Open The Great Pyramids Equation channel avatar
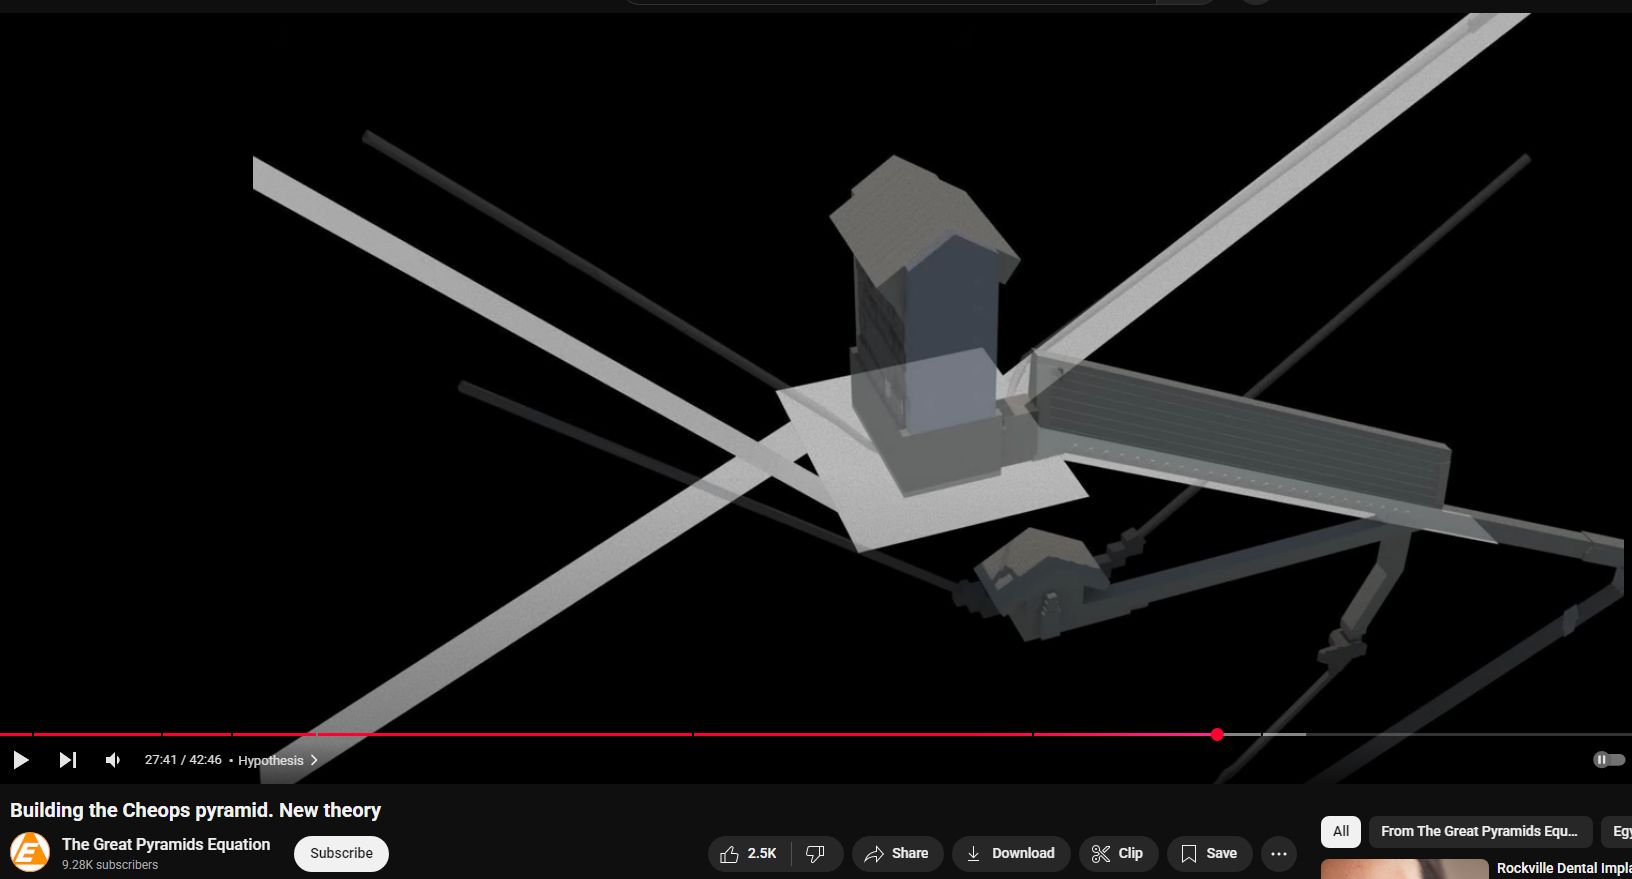Viewport: 1632px width, 879px height. (x=30, y=852)
